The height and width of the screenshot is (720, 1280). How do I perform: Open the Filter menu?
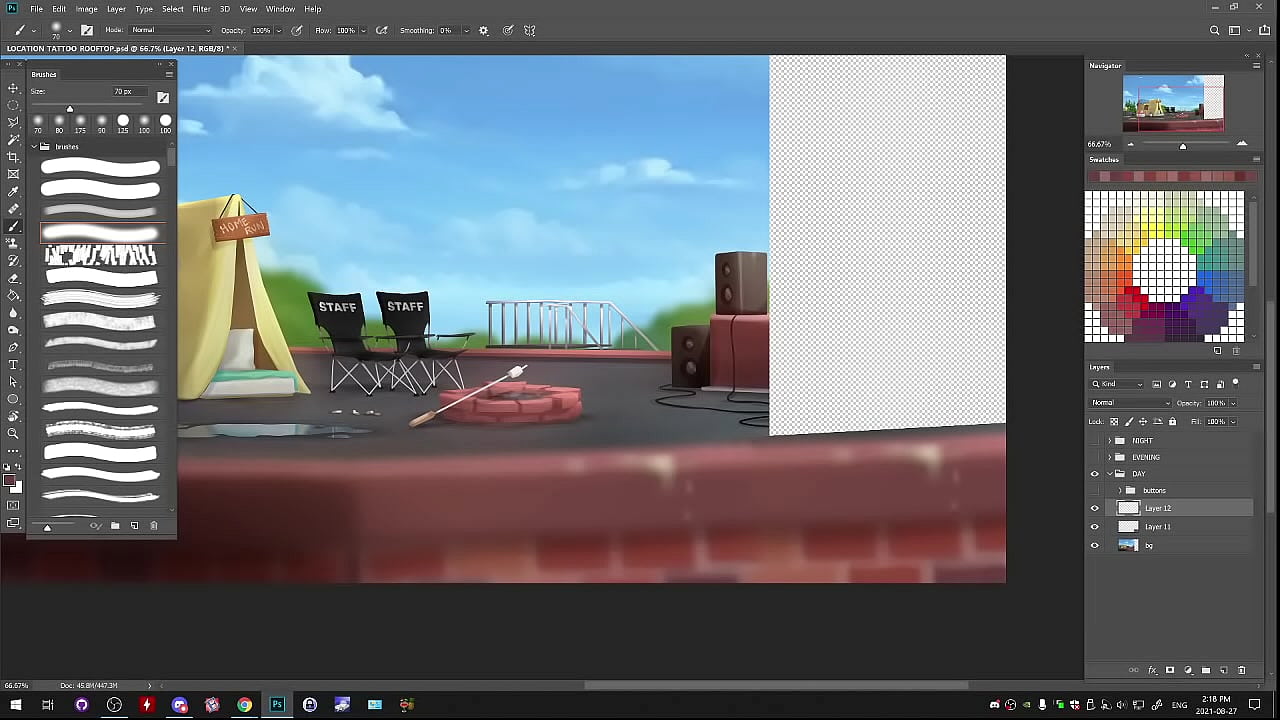[x=201, y=9]
